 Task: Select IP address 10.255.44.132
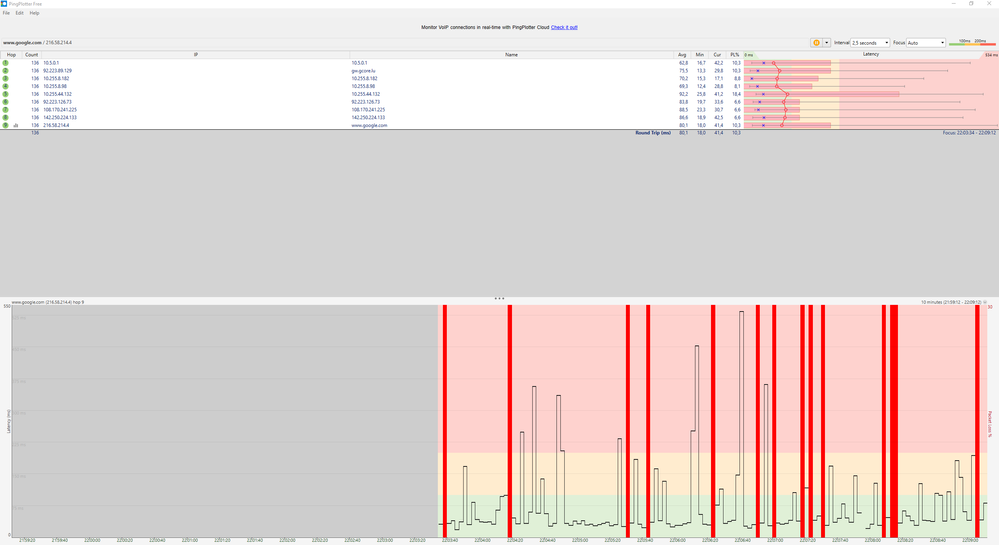pyautogui.click(x=57, y=94)
